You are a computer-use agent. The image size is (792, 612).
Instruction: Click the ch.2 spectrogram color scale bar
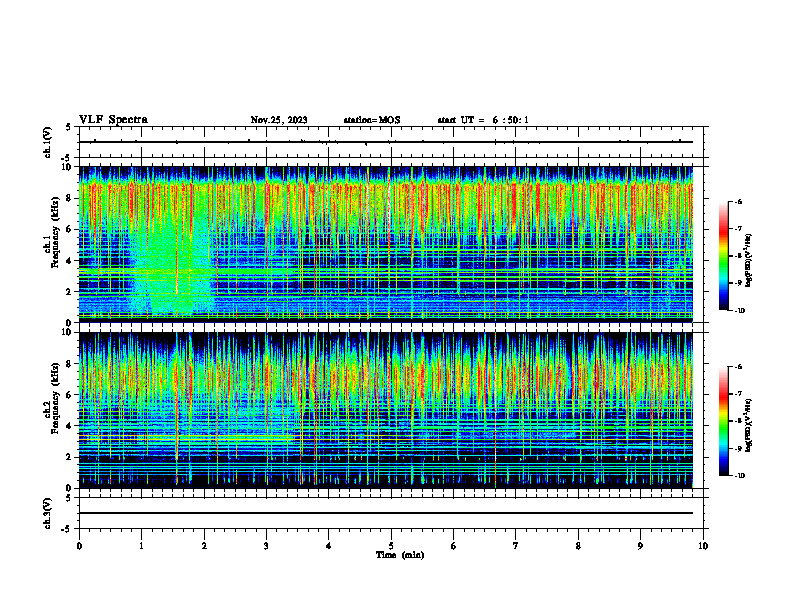click(724, 421)
